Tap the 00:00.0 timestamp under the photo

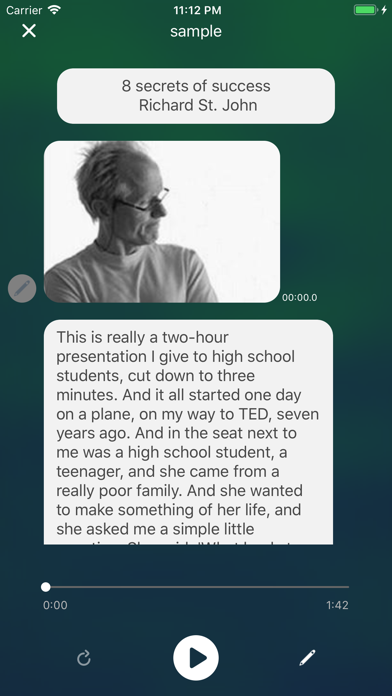point(300,297)
